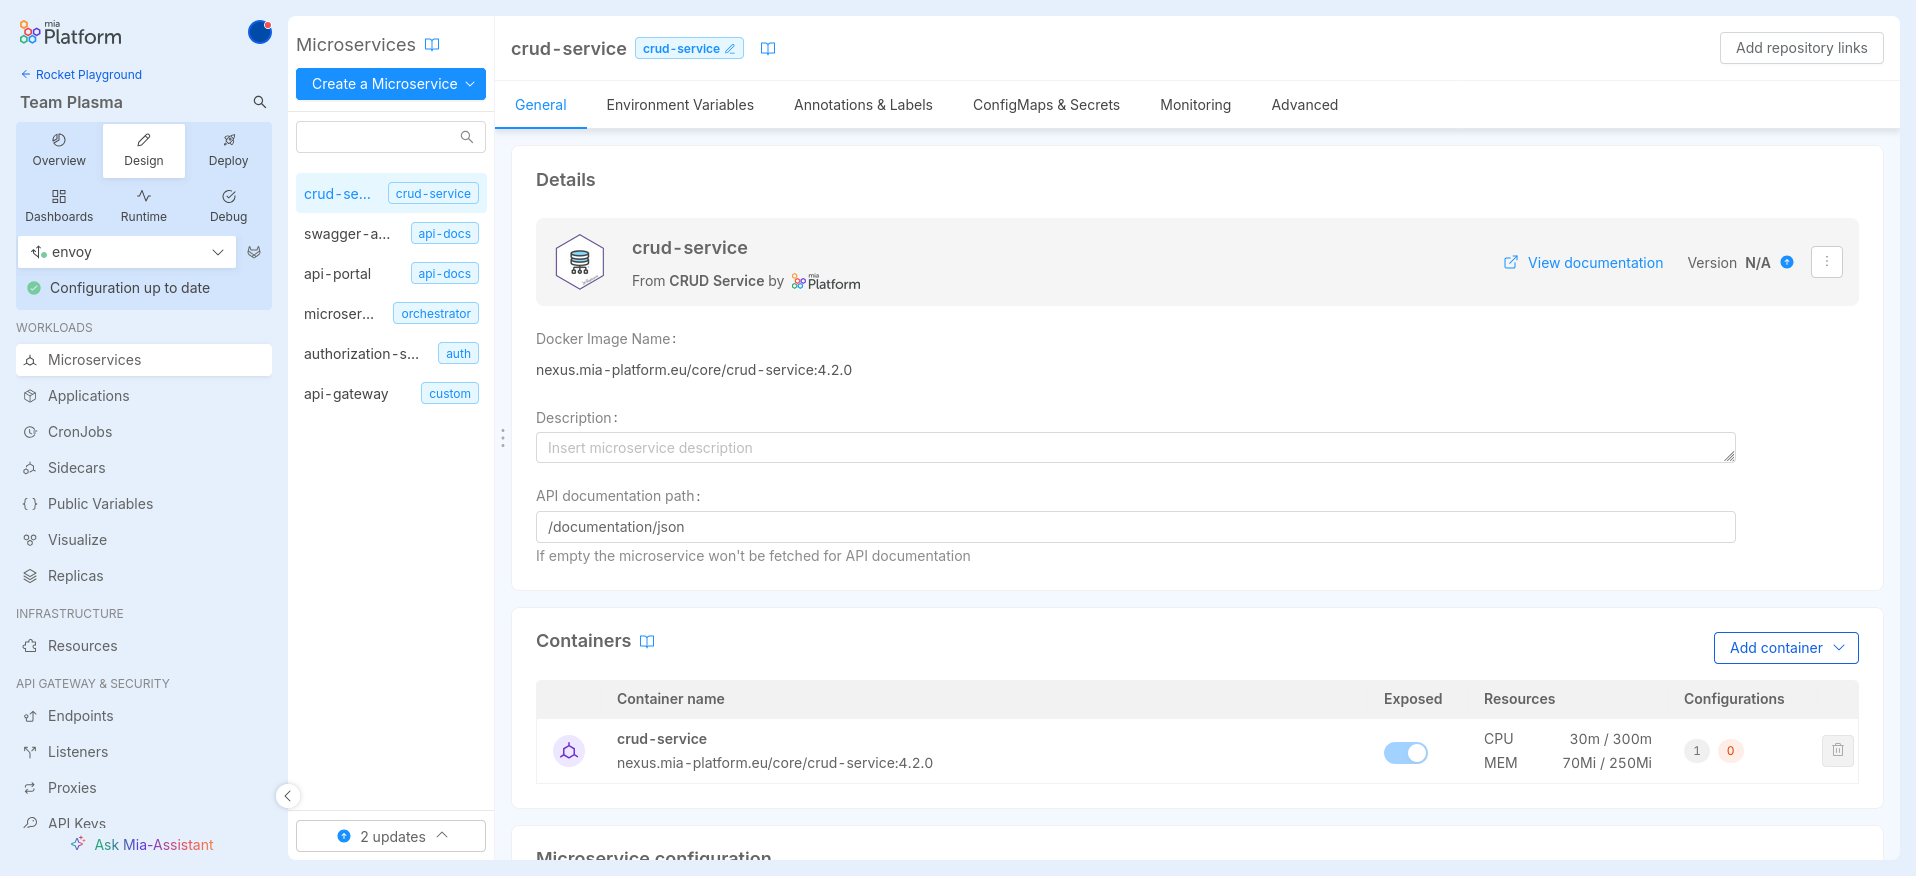Click the Containers documentation book icon

(647, 642)
